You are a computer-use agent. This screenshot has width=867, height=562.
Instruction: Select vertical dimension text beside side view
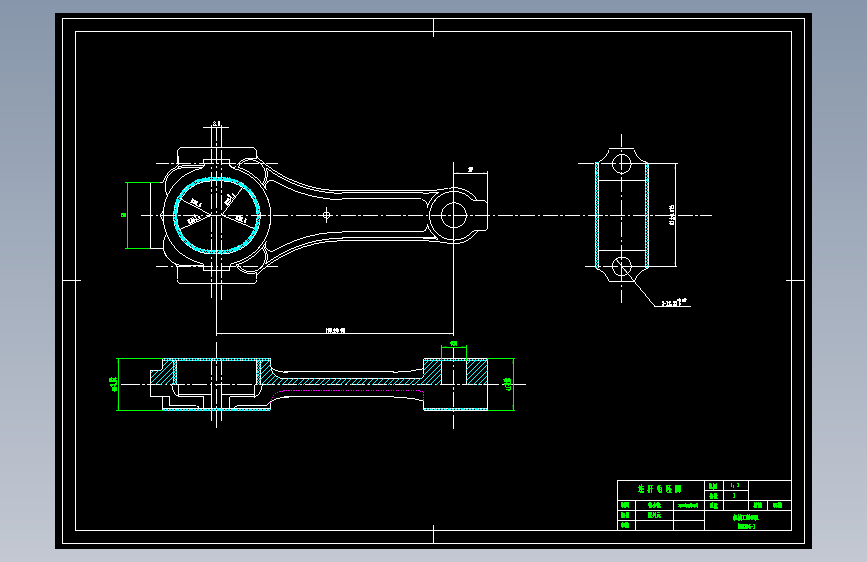click(672, 215)
